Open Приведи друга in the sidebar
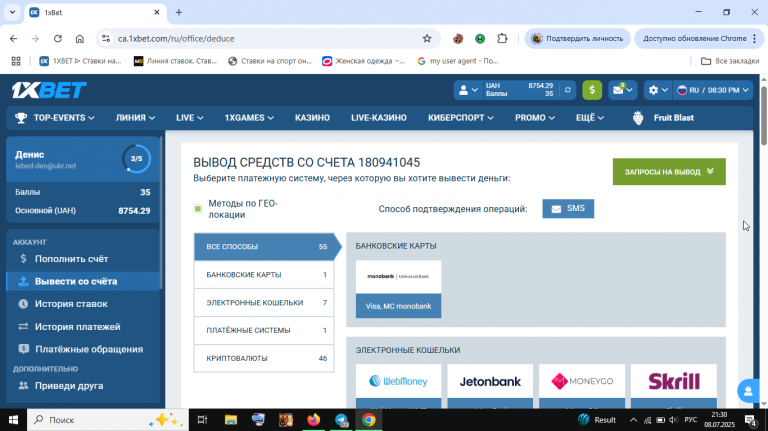The image size is (768, 431). coord(83,386)
